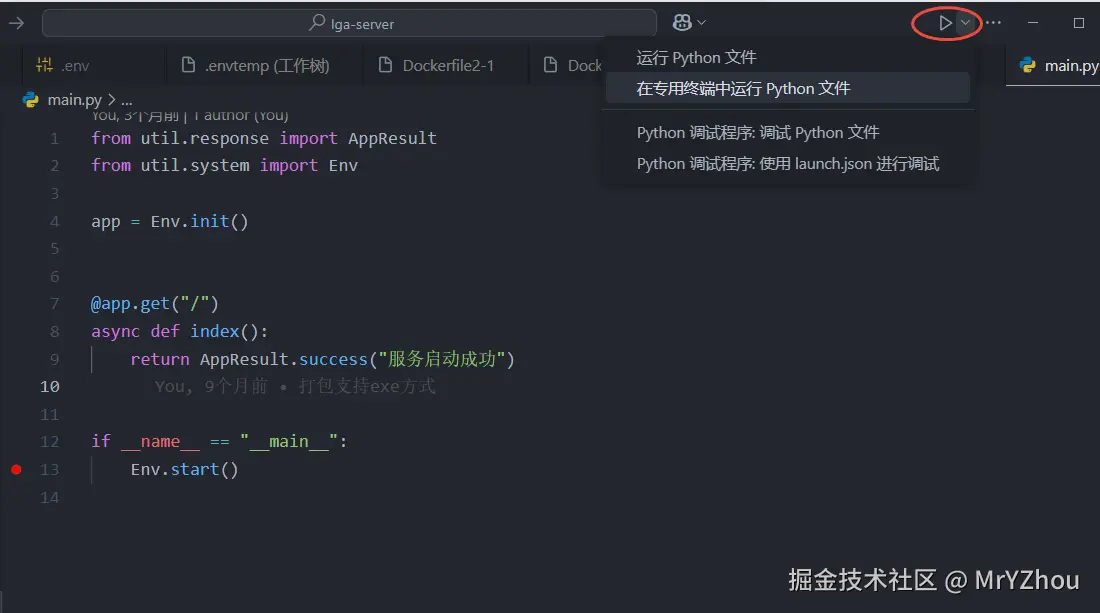The height and width of the screenshot is (613, 1100).
Task: Expand the breadcrumb ellipsis after main.py
Action: click(126, 99)
